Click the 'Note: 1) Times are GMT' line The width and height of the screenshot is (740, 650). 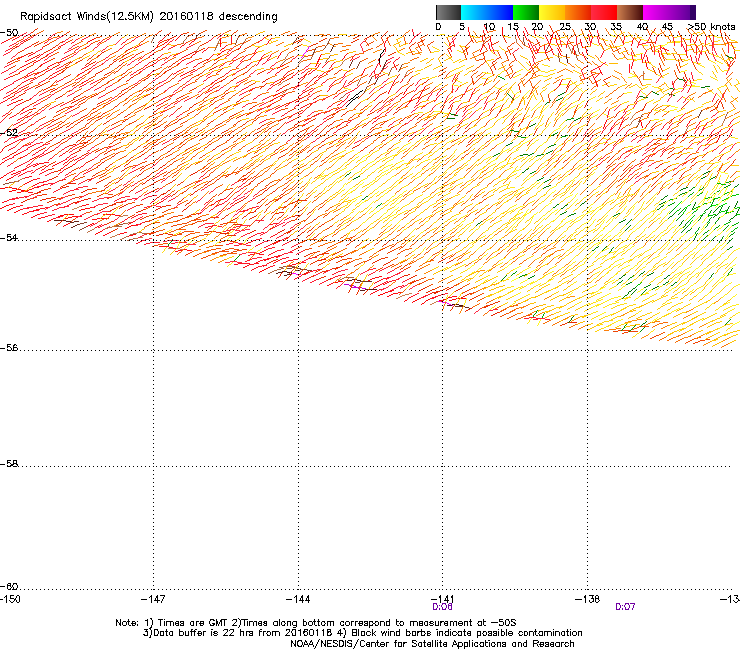point(316,623)
